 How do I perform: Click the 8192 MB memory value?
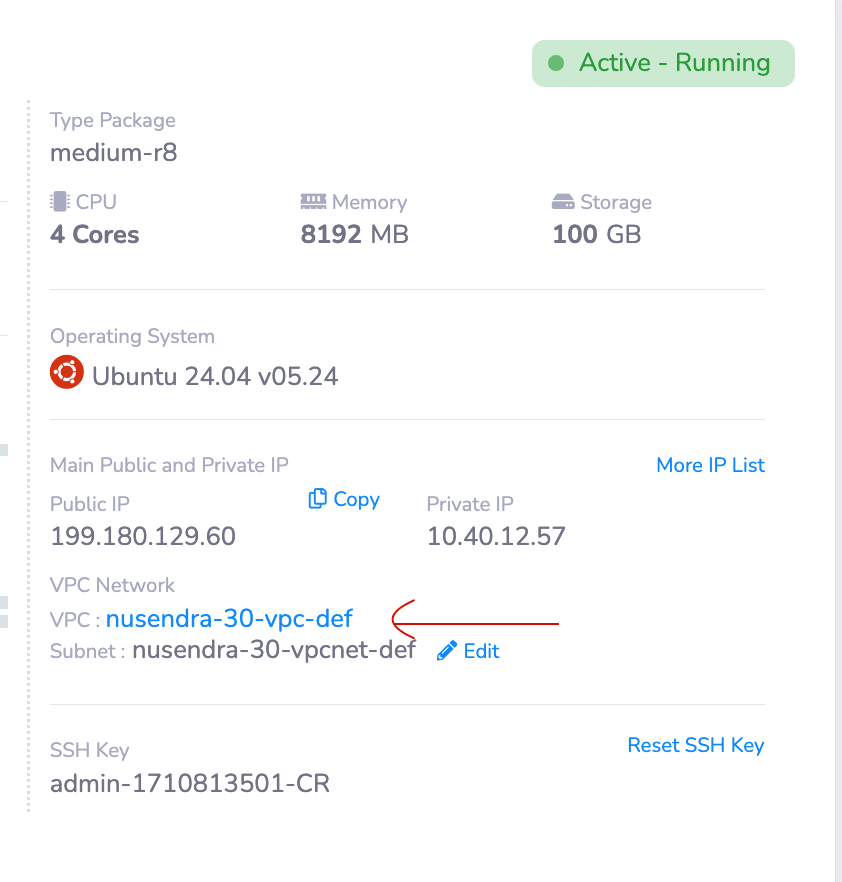(354, 235)
